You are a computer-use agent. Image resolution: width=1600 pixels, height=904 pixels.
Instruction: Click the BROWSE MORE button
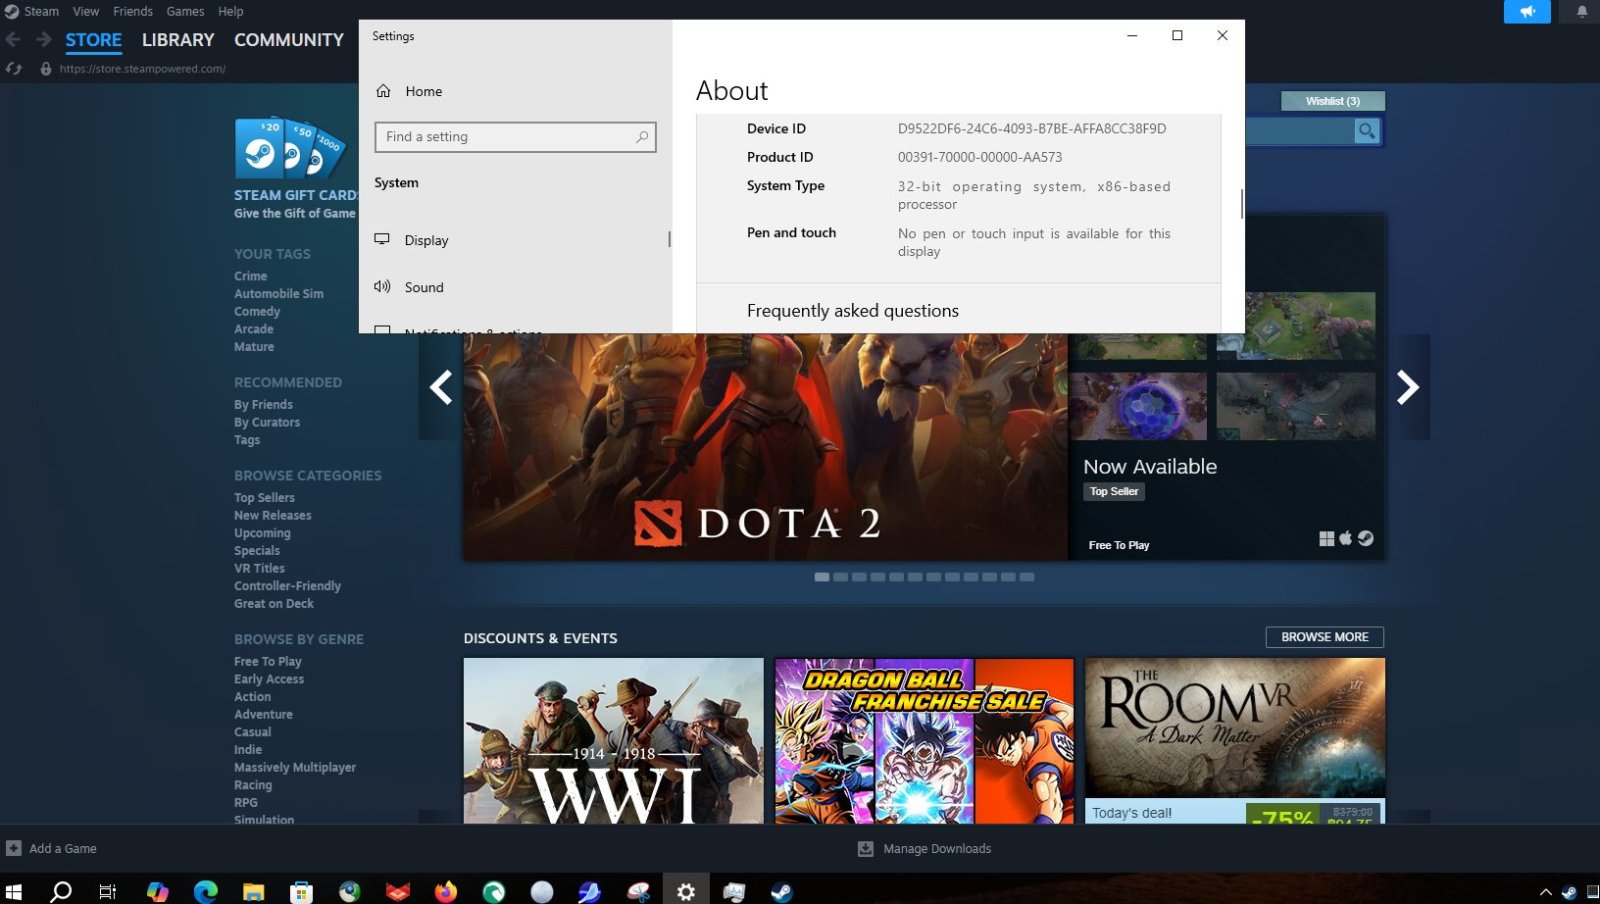coord(1325,637)
